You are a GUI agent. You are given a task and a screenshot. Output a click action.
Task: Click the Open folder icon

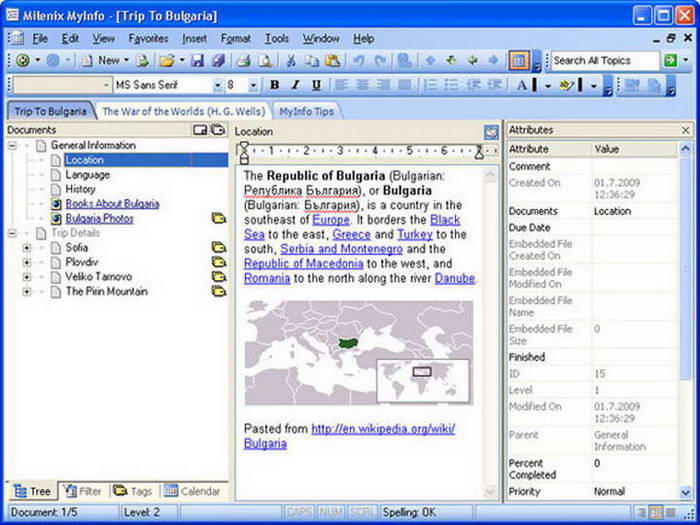tap(167, 60)
